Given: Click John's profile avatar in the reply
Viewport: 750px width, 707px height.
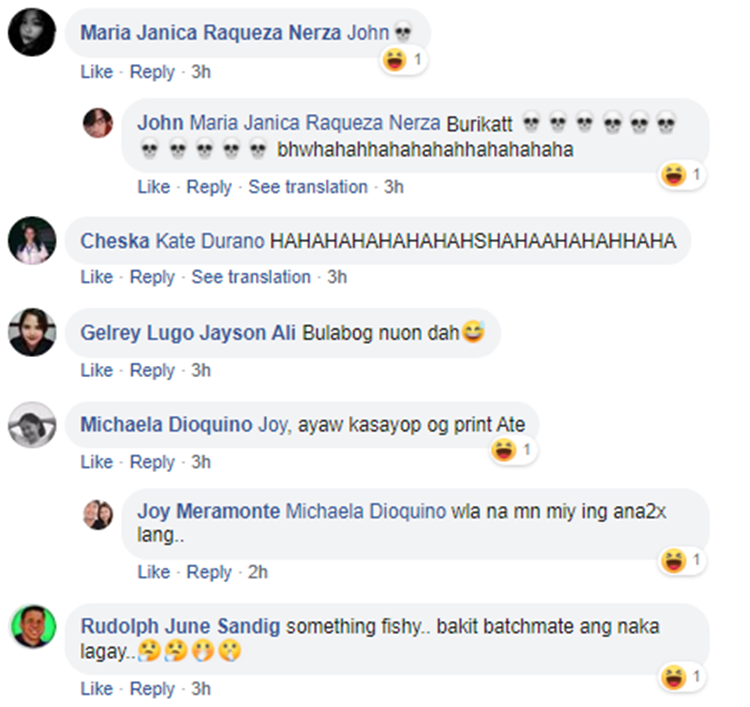Looking at the screenshot, I should click(98, 123).
